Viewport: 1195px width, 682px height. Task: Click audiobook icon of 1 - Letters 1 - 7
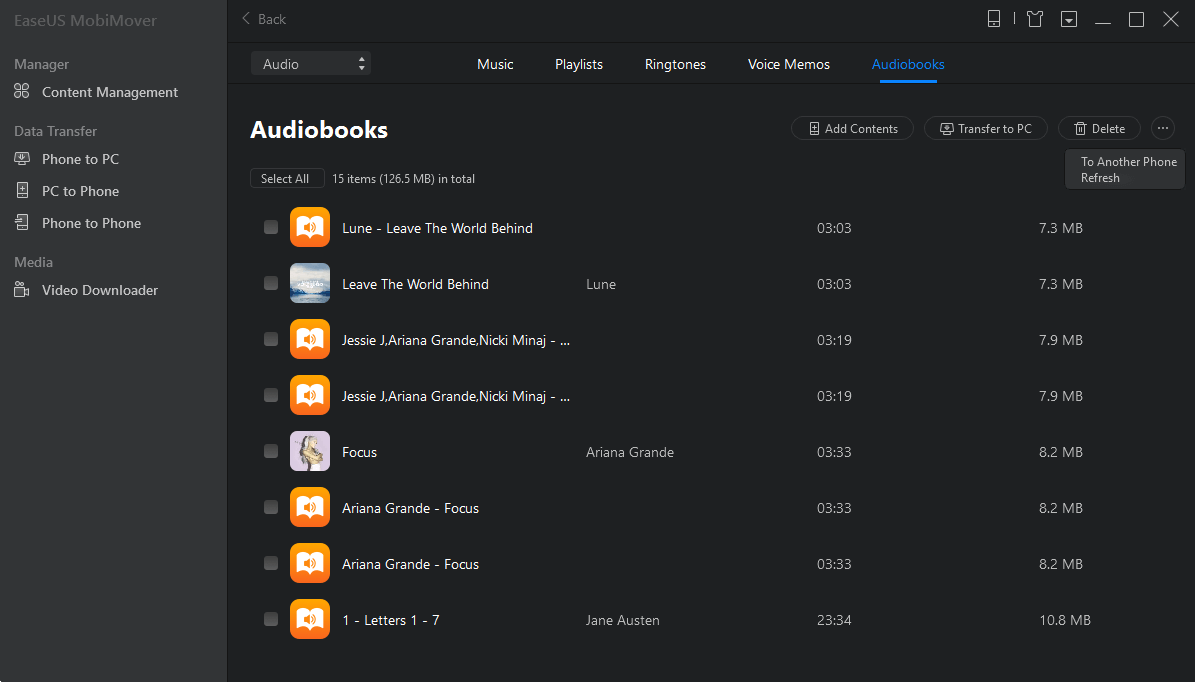tap(309, 620)
